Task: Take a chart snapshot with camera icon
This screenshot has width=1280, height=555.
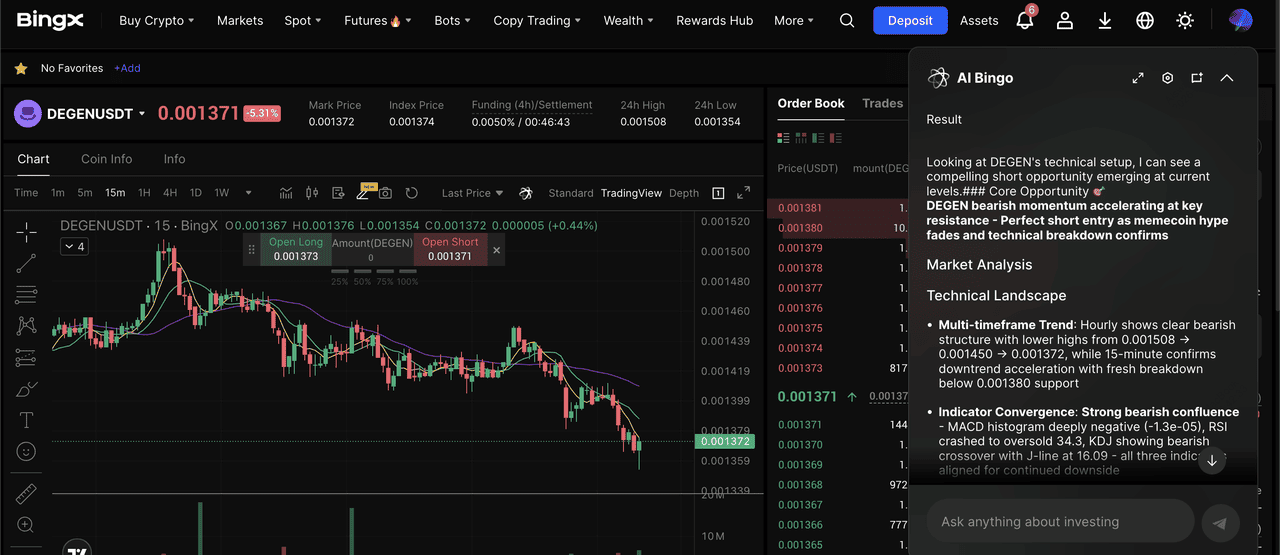Action: (385, 193)
